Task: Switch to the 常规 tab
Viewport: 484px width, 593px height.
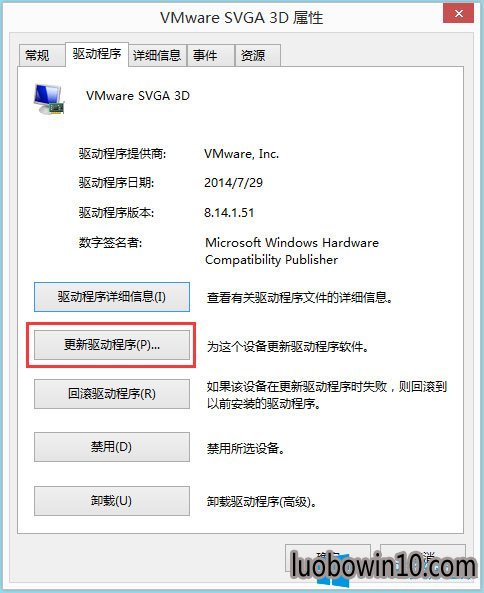Action: (x=37, y=56)
